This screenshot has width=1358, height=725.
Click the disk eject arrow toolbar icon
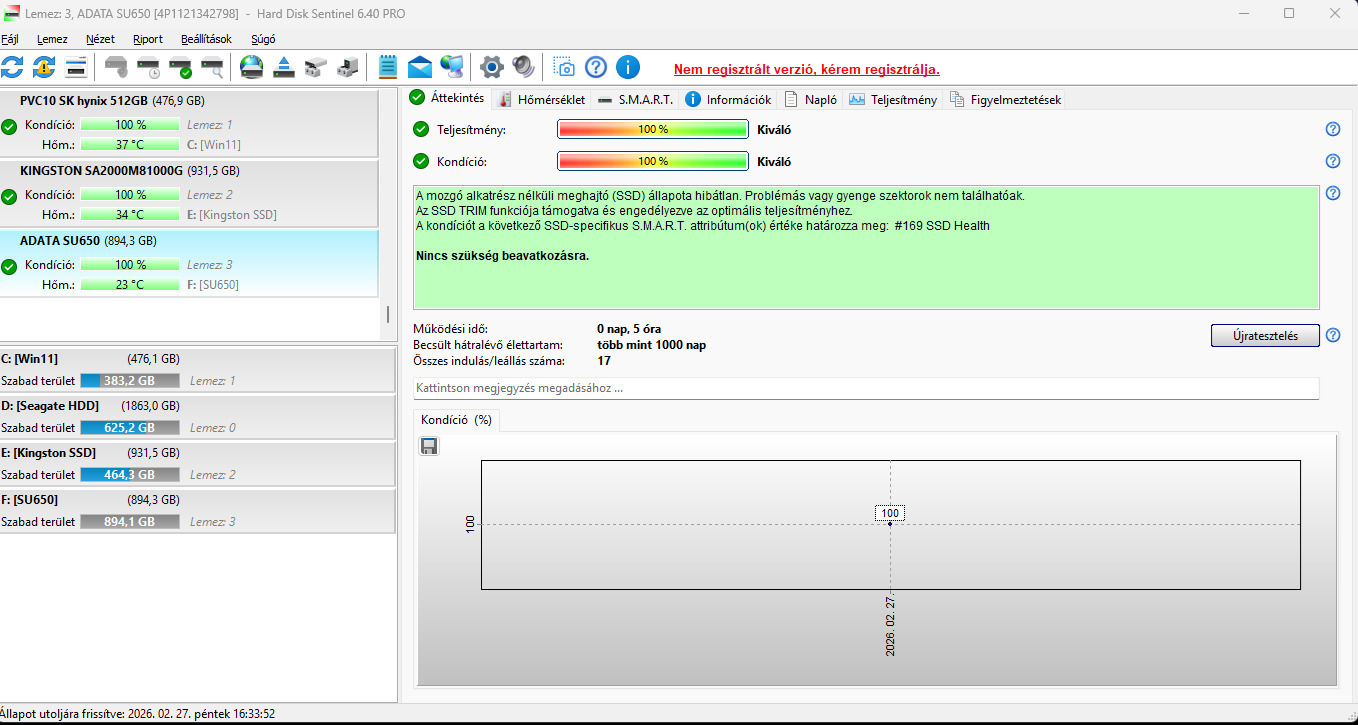pos(284,68)
